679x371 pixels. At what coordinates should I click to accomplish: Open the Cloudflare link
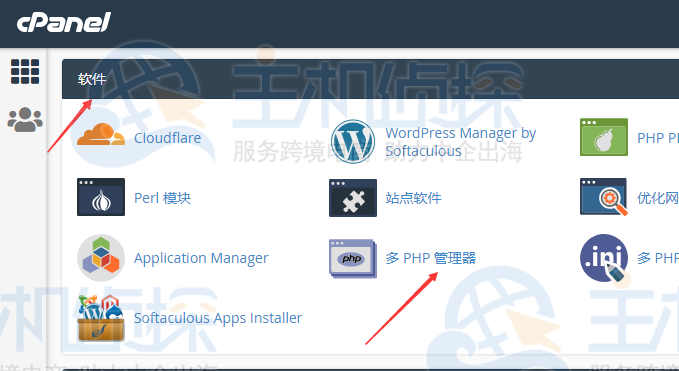168,138
